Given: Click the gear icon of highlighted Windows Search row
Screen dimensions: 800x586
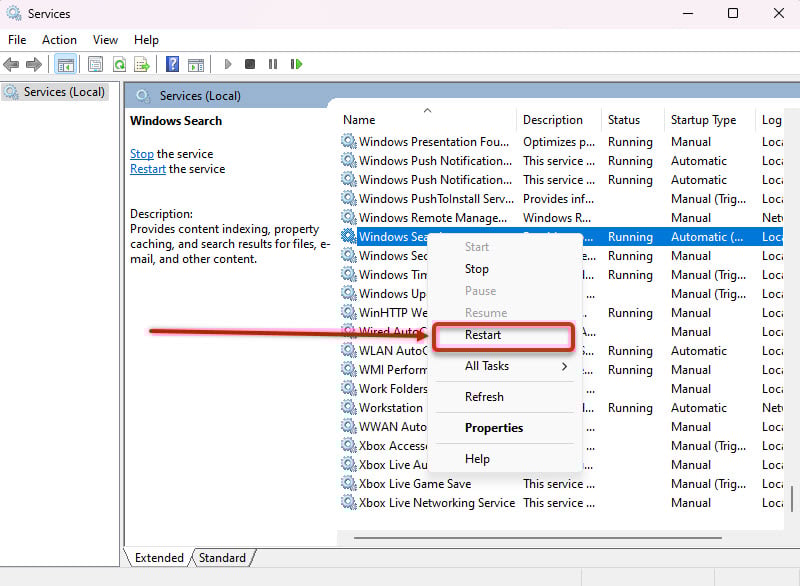Looking at the screenshot, I should pyautogui.click(x=349, y=237).
